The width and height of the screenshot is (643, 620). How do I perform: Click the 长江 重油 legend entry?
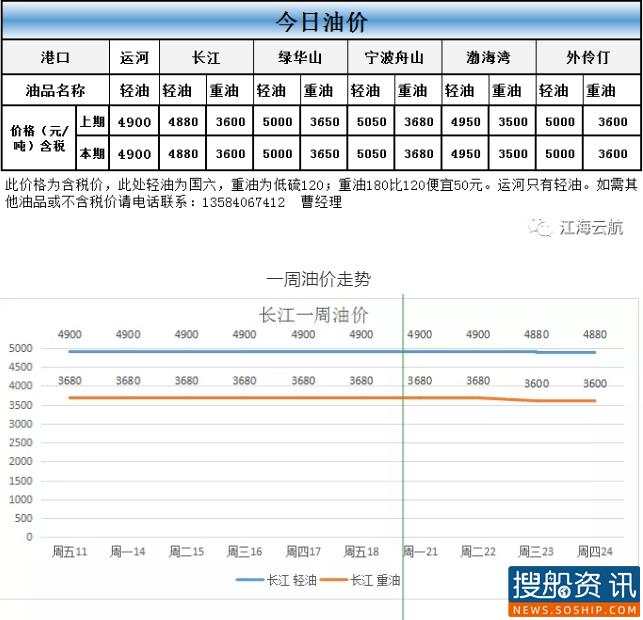pos(360,580)
